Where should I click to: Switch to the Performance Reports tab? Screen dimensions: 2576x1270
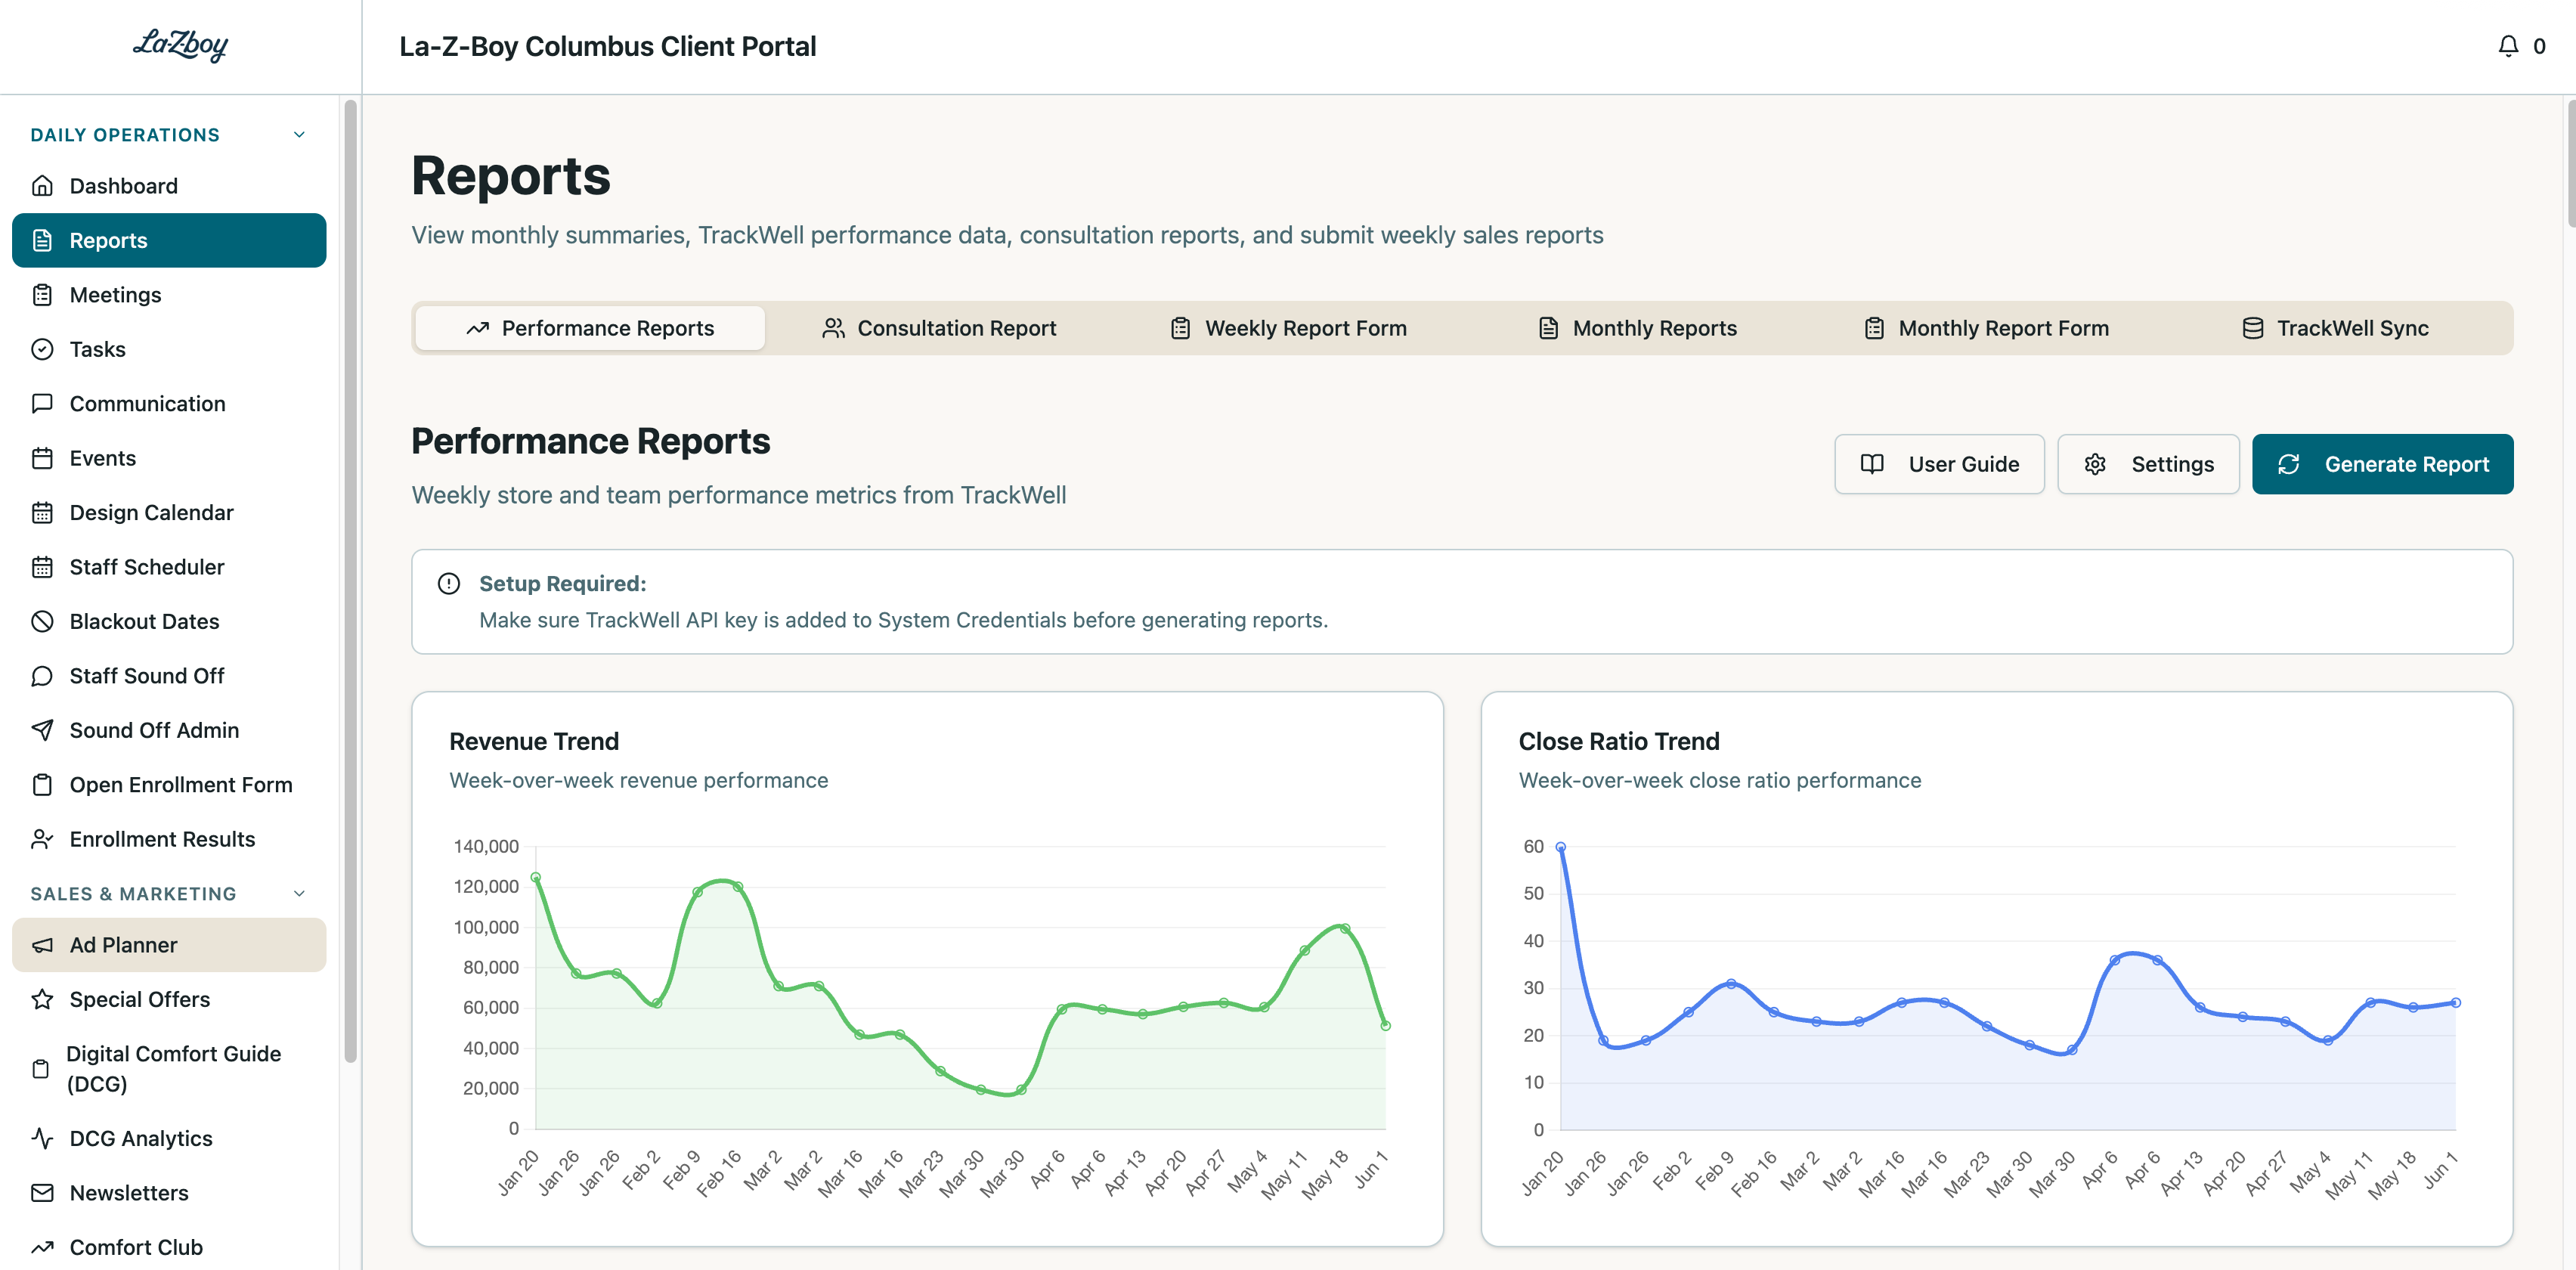click(x=590, y=328)
